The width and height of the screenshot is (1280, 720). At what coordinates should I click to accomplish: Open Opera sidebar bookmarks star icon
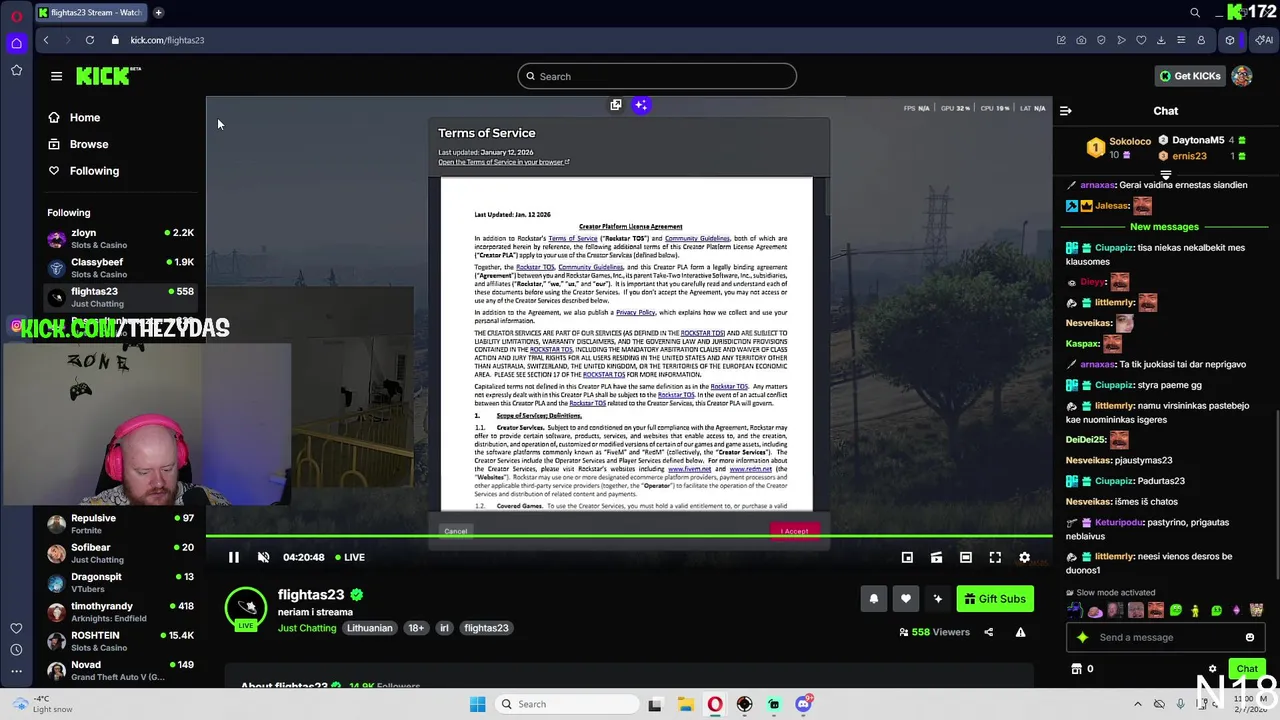tap(16, 70)
